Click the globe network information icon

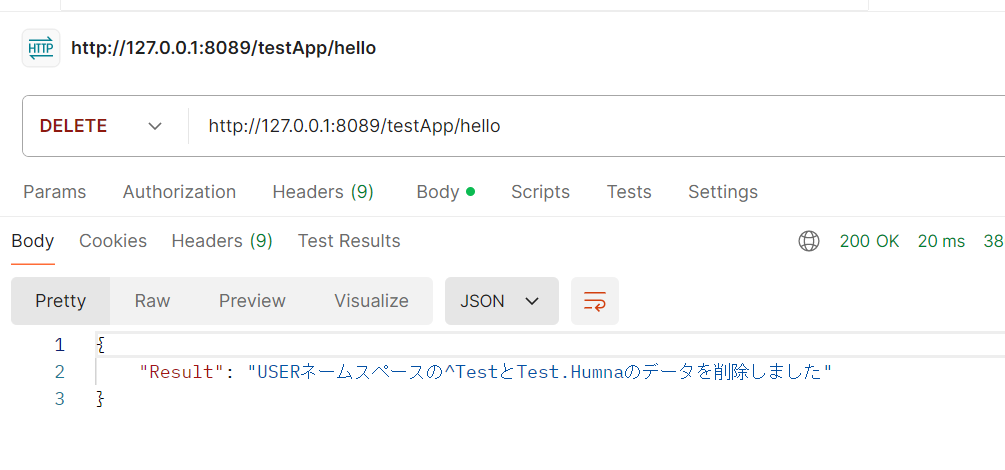click(x=809, y=241)
